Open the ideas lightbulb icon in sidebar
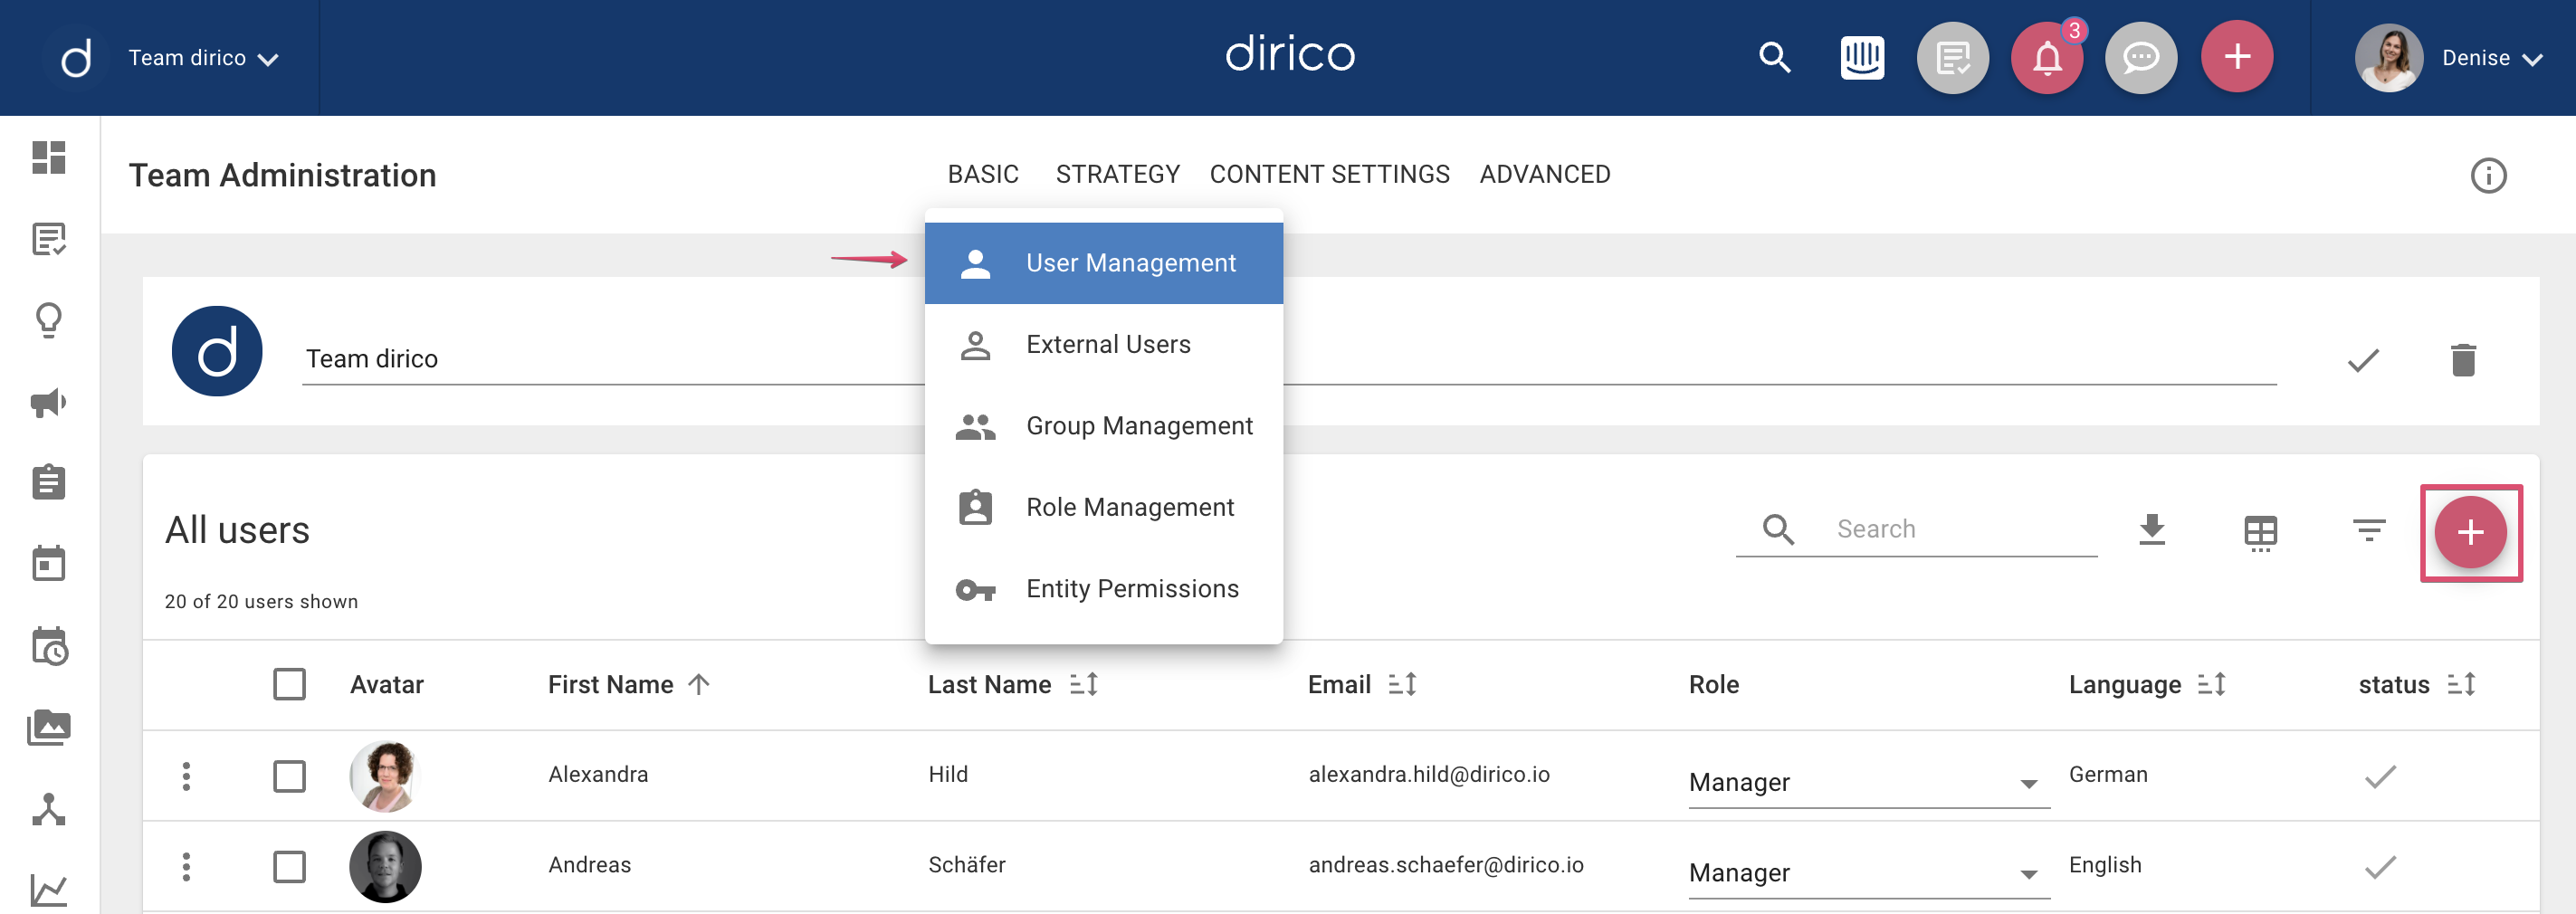Screen dimensions: 2576x914 (x=49, y=321)
